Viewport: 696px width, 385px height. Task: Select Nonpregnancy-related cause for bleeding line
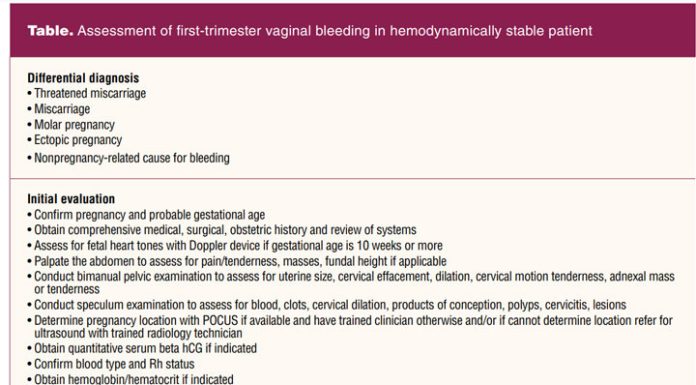pos(128,158)
